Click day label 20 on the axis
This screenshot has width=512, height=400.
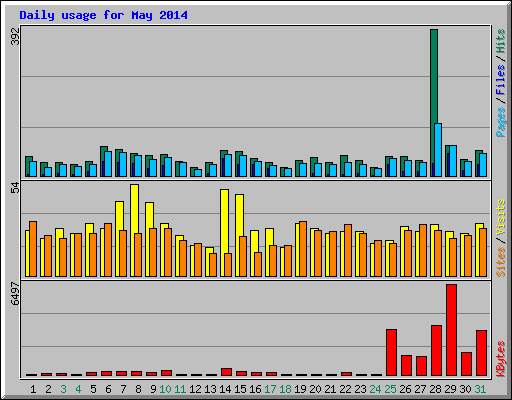(315, 389)
